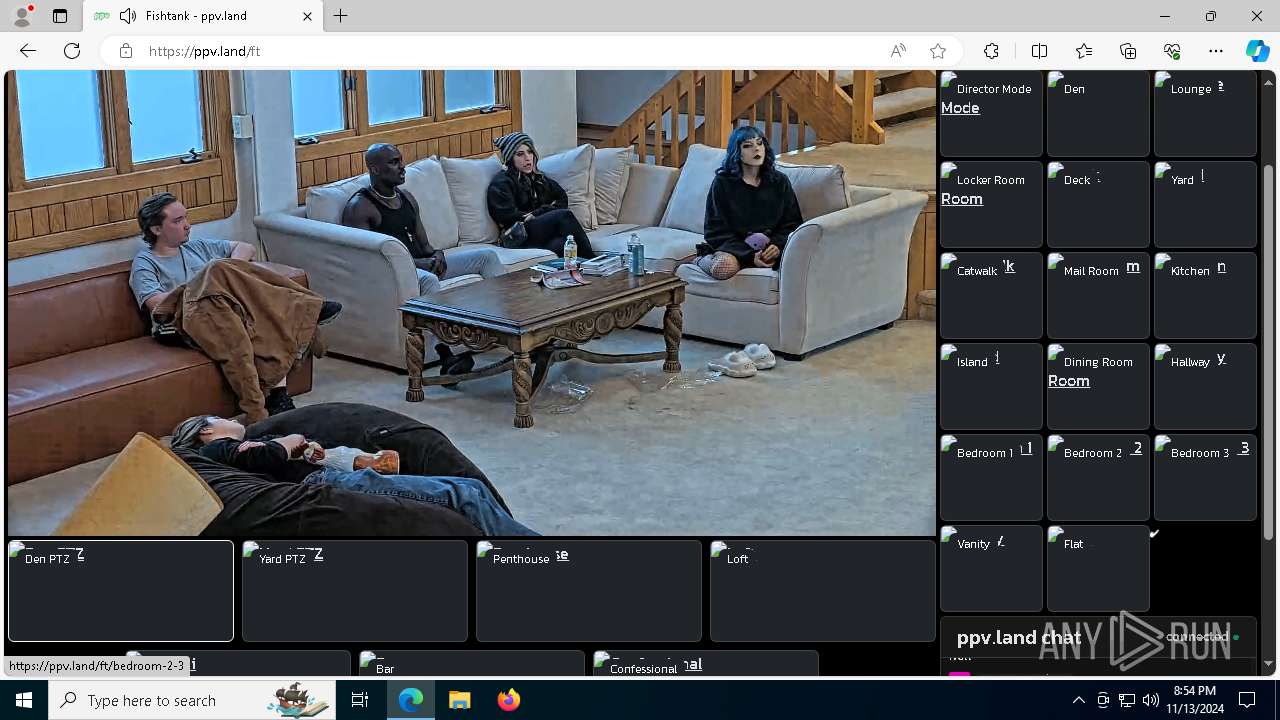Screen dimensions: 1280x720
Task: Switch to the Den camera
Action: coord(1098,114)
